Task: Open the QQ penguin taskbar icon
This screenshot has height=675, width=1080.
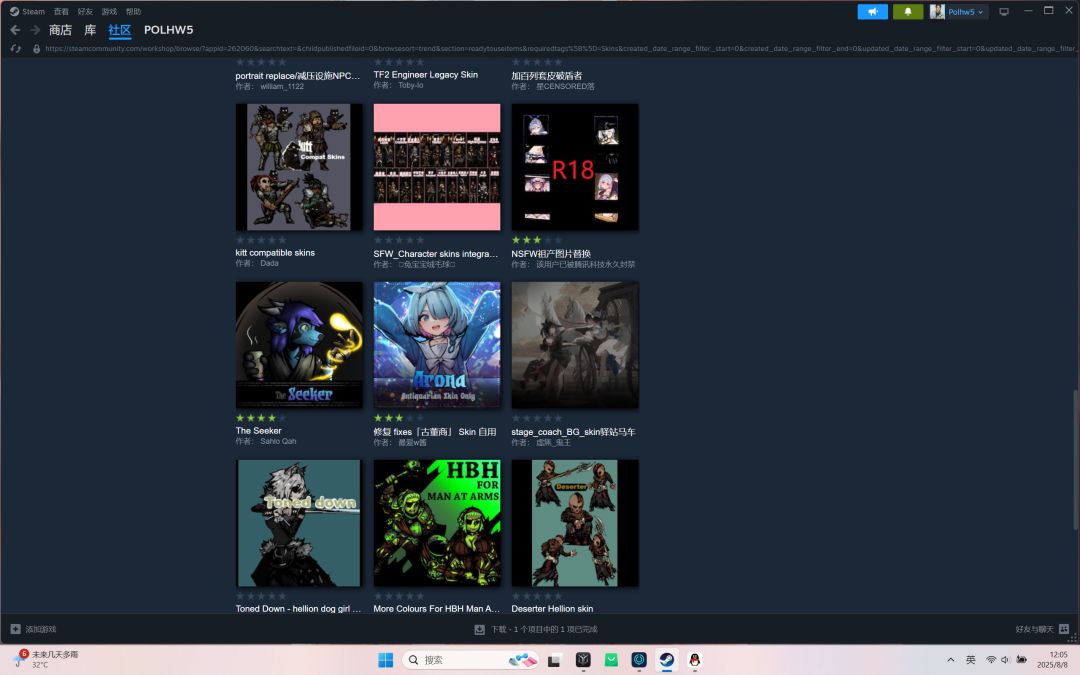Action: (x=694, y=660)
